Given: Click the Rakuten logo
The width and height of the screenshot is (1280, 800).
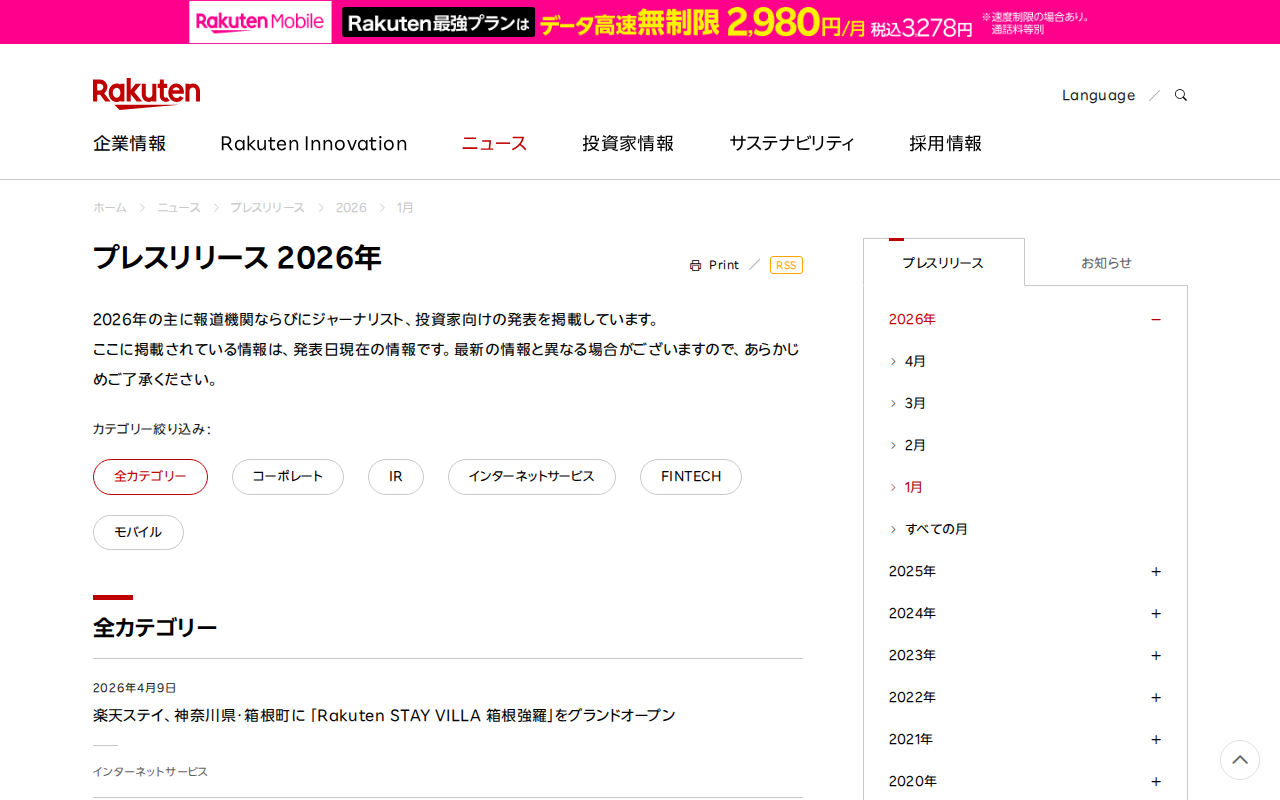Looking at the screenshot, I should click(146, 93).
